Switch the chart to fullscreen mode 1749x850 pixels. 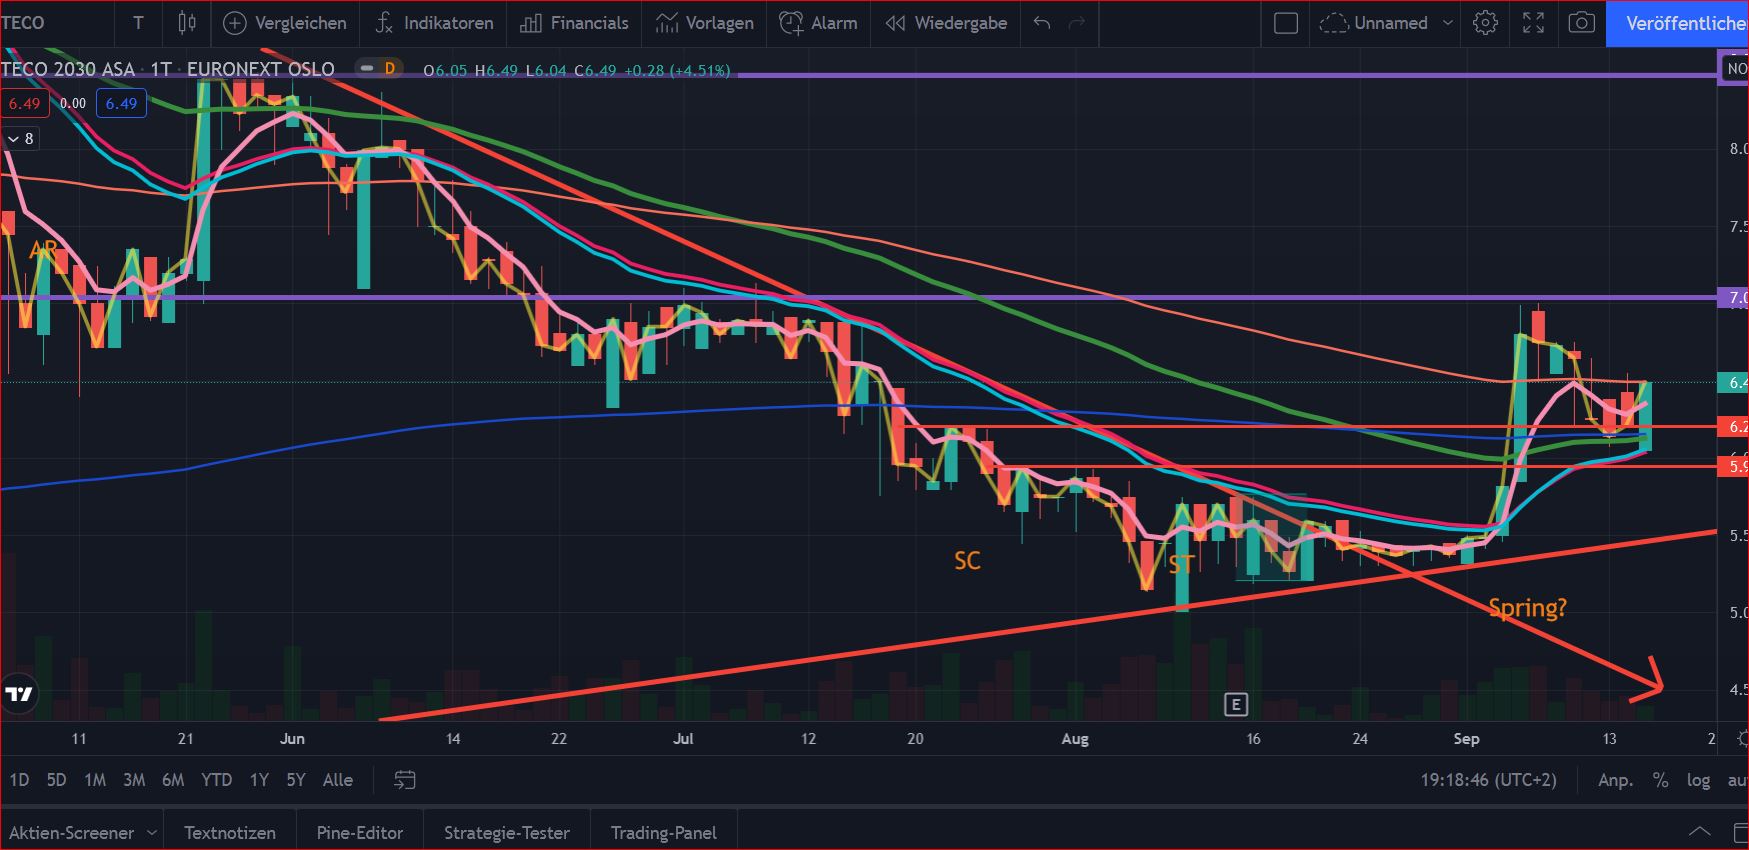click(x=1533, y=23)
